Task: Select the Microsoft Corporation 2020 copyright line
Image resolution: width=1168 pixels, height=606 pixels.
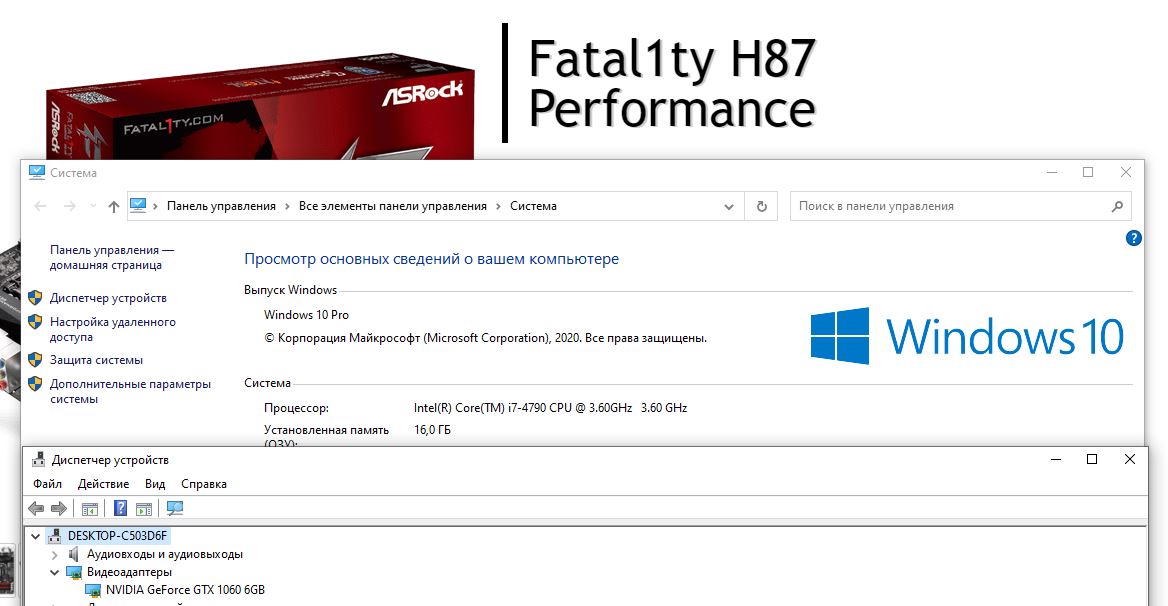Action: 485,338
